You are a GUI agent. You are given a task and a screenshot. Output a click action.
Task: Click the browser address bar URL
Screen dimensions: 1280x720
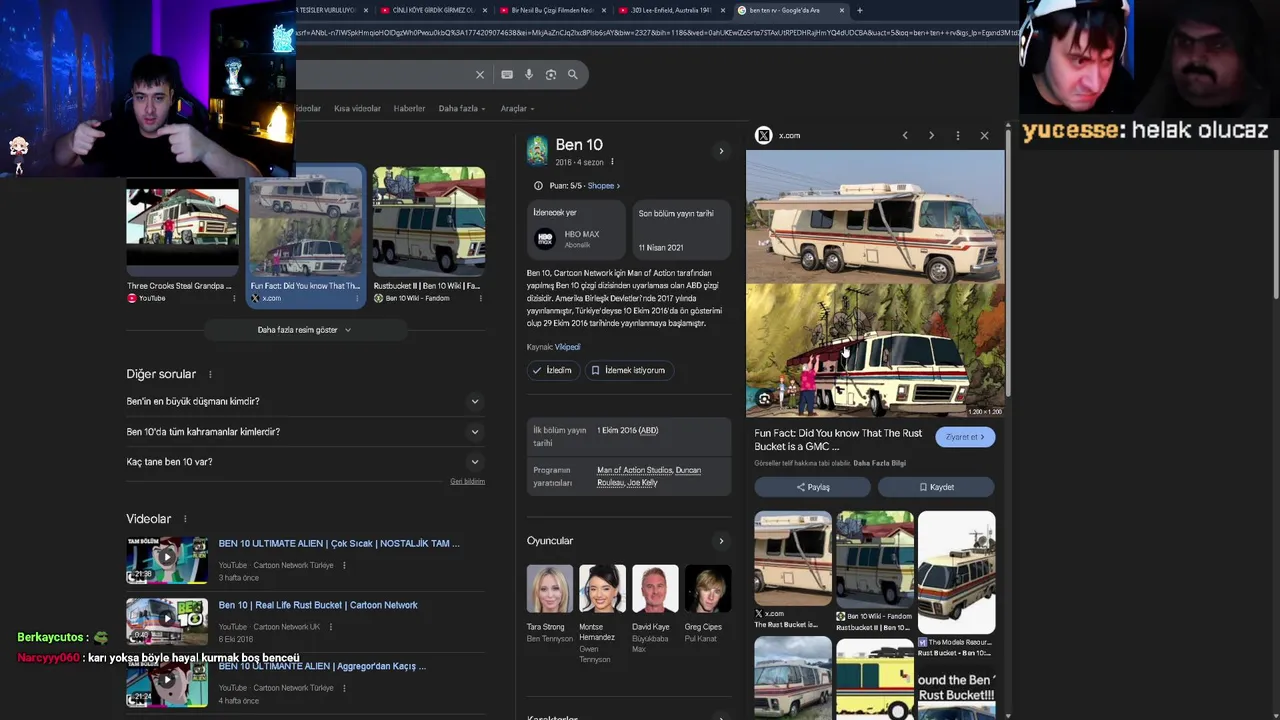click(655, 32)
